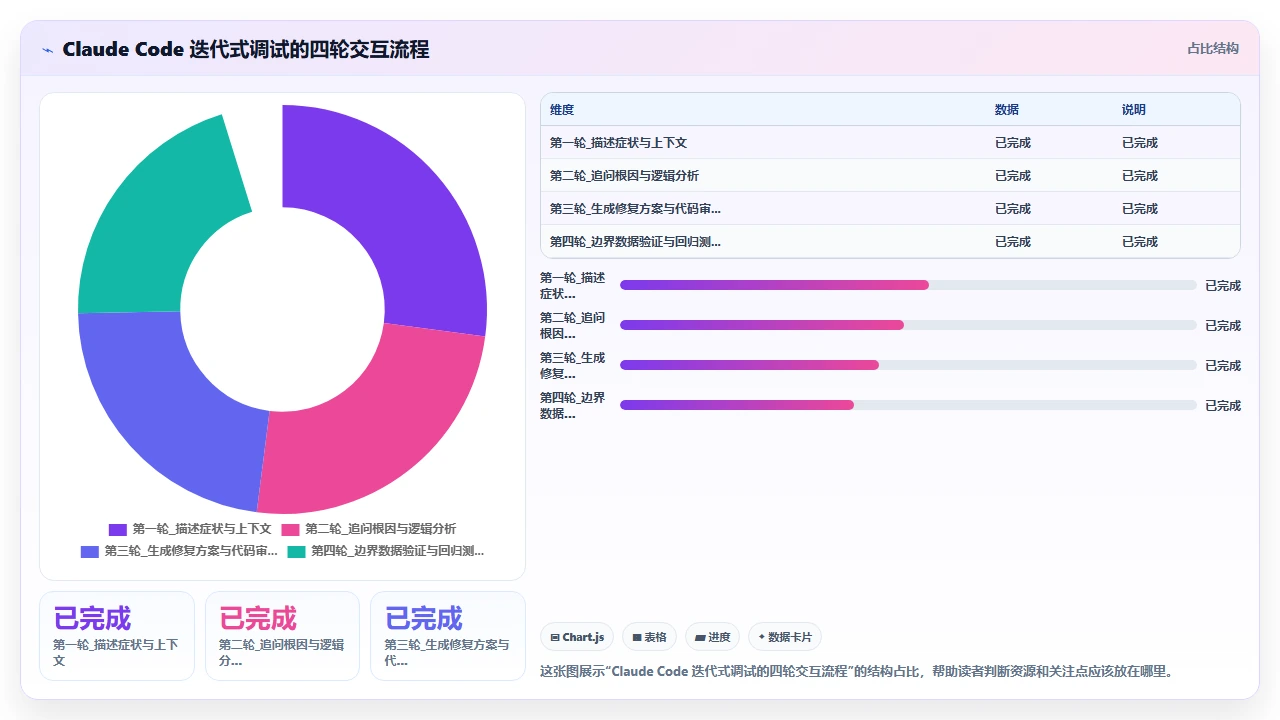Click the 说明 table column header

coord(1134,110)
